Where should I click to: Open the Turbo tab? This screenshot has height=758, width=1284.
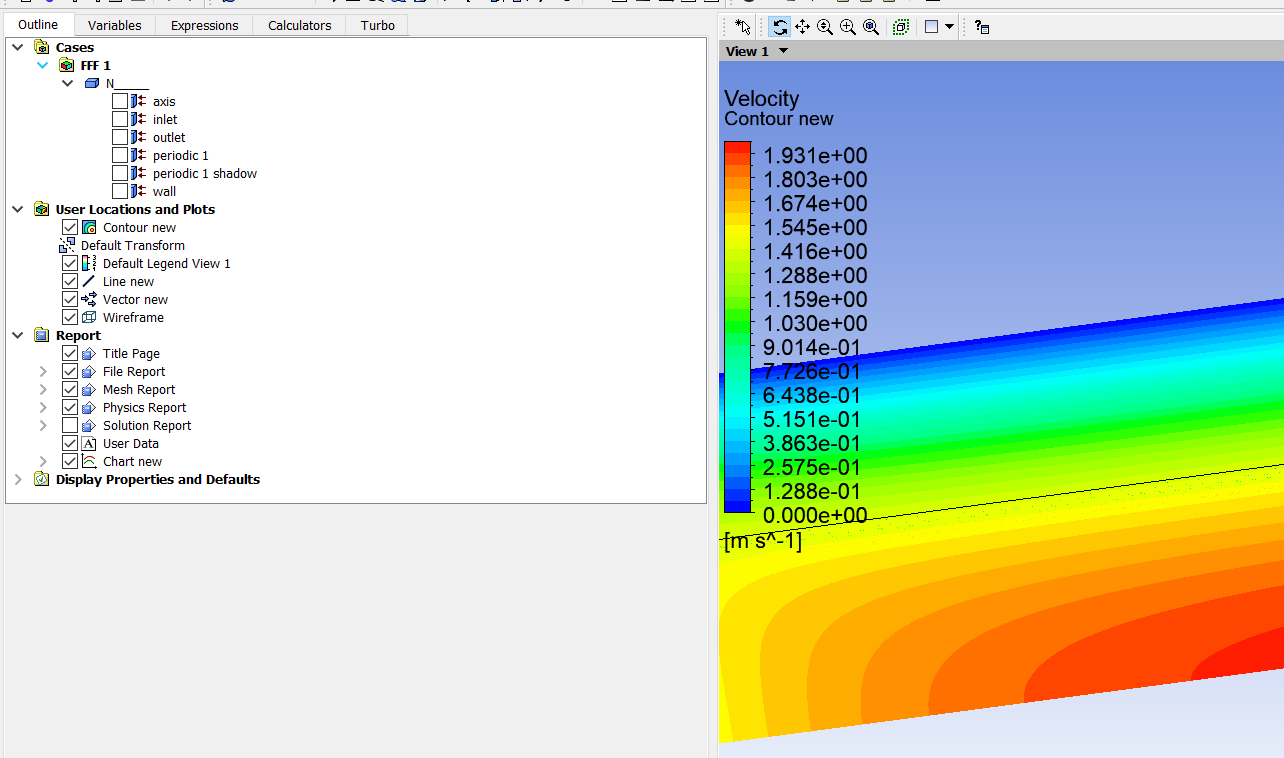pyautogui.click(x=377, y=25)
